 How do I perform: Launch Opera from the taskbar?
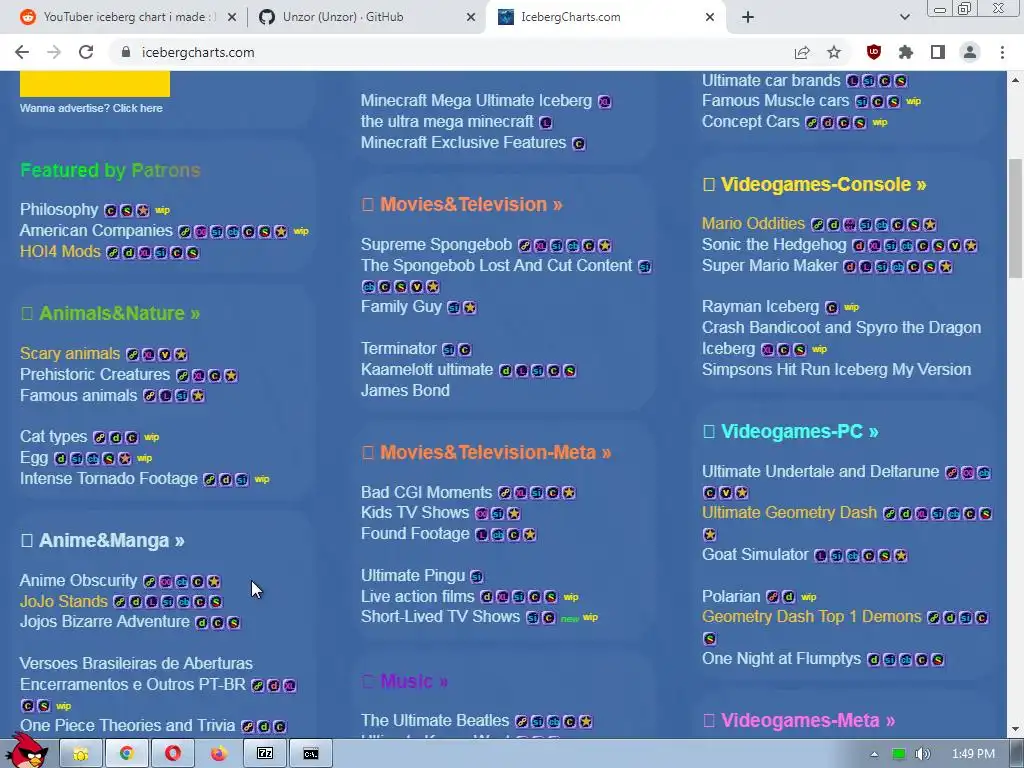click(172, 754)
